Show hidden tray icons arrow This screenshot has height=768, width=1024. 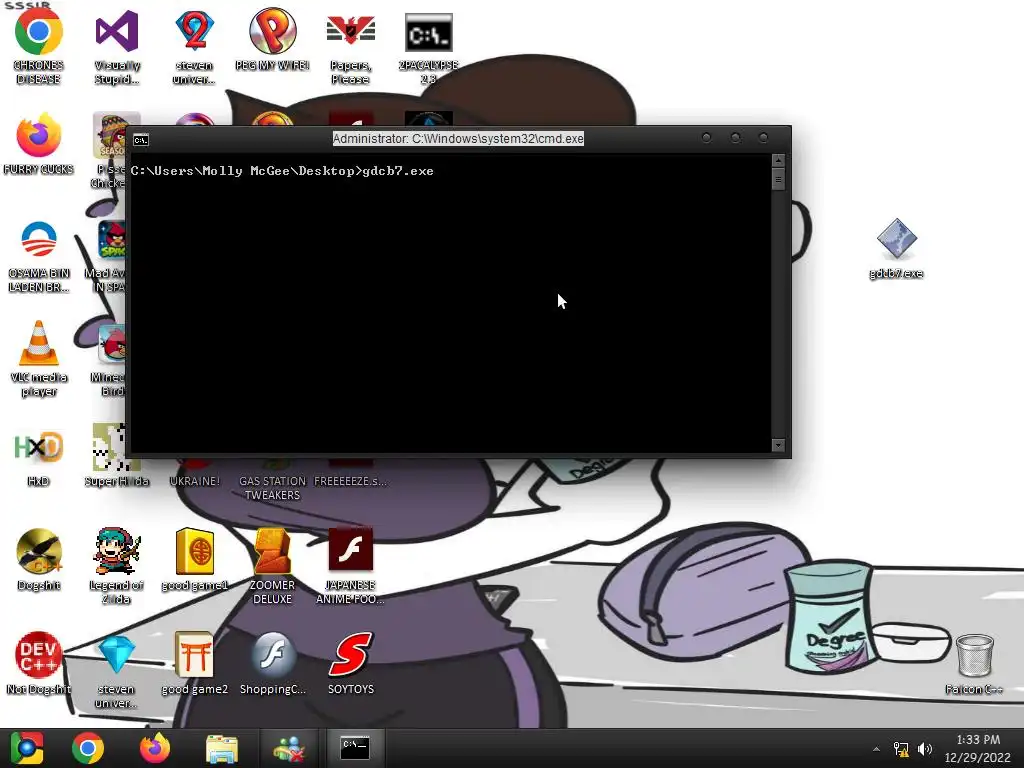click(x=876, y=749)
